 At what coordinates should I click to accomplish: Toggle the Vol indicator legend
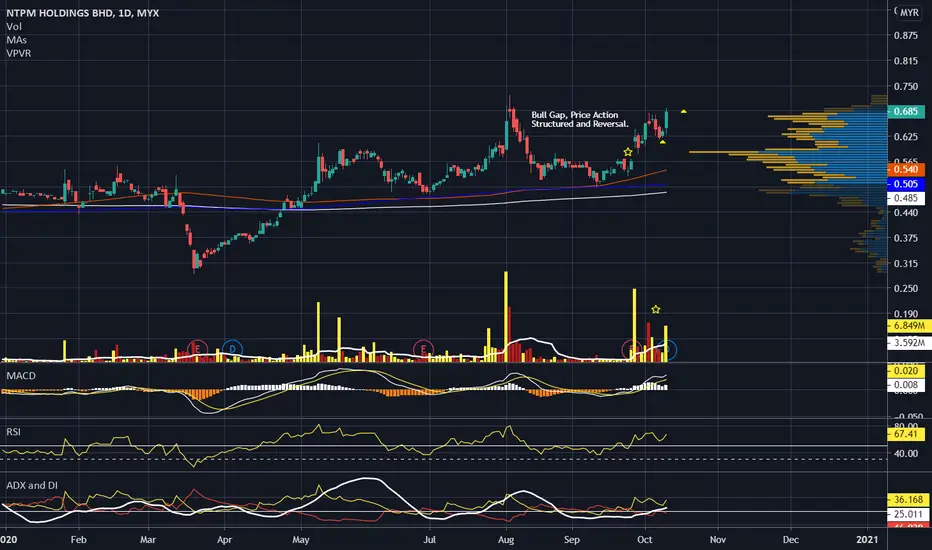click(x=14, y=26)
